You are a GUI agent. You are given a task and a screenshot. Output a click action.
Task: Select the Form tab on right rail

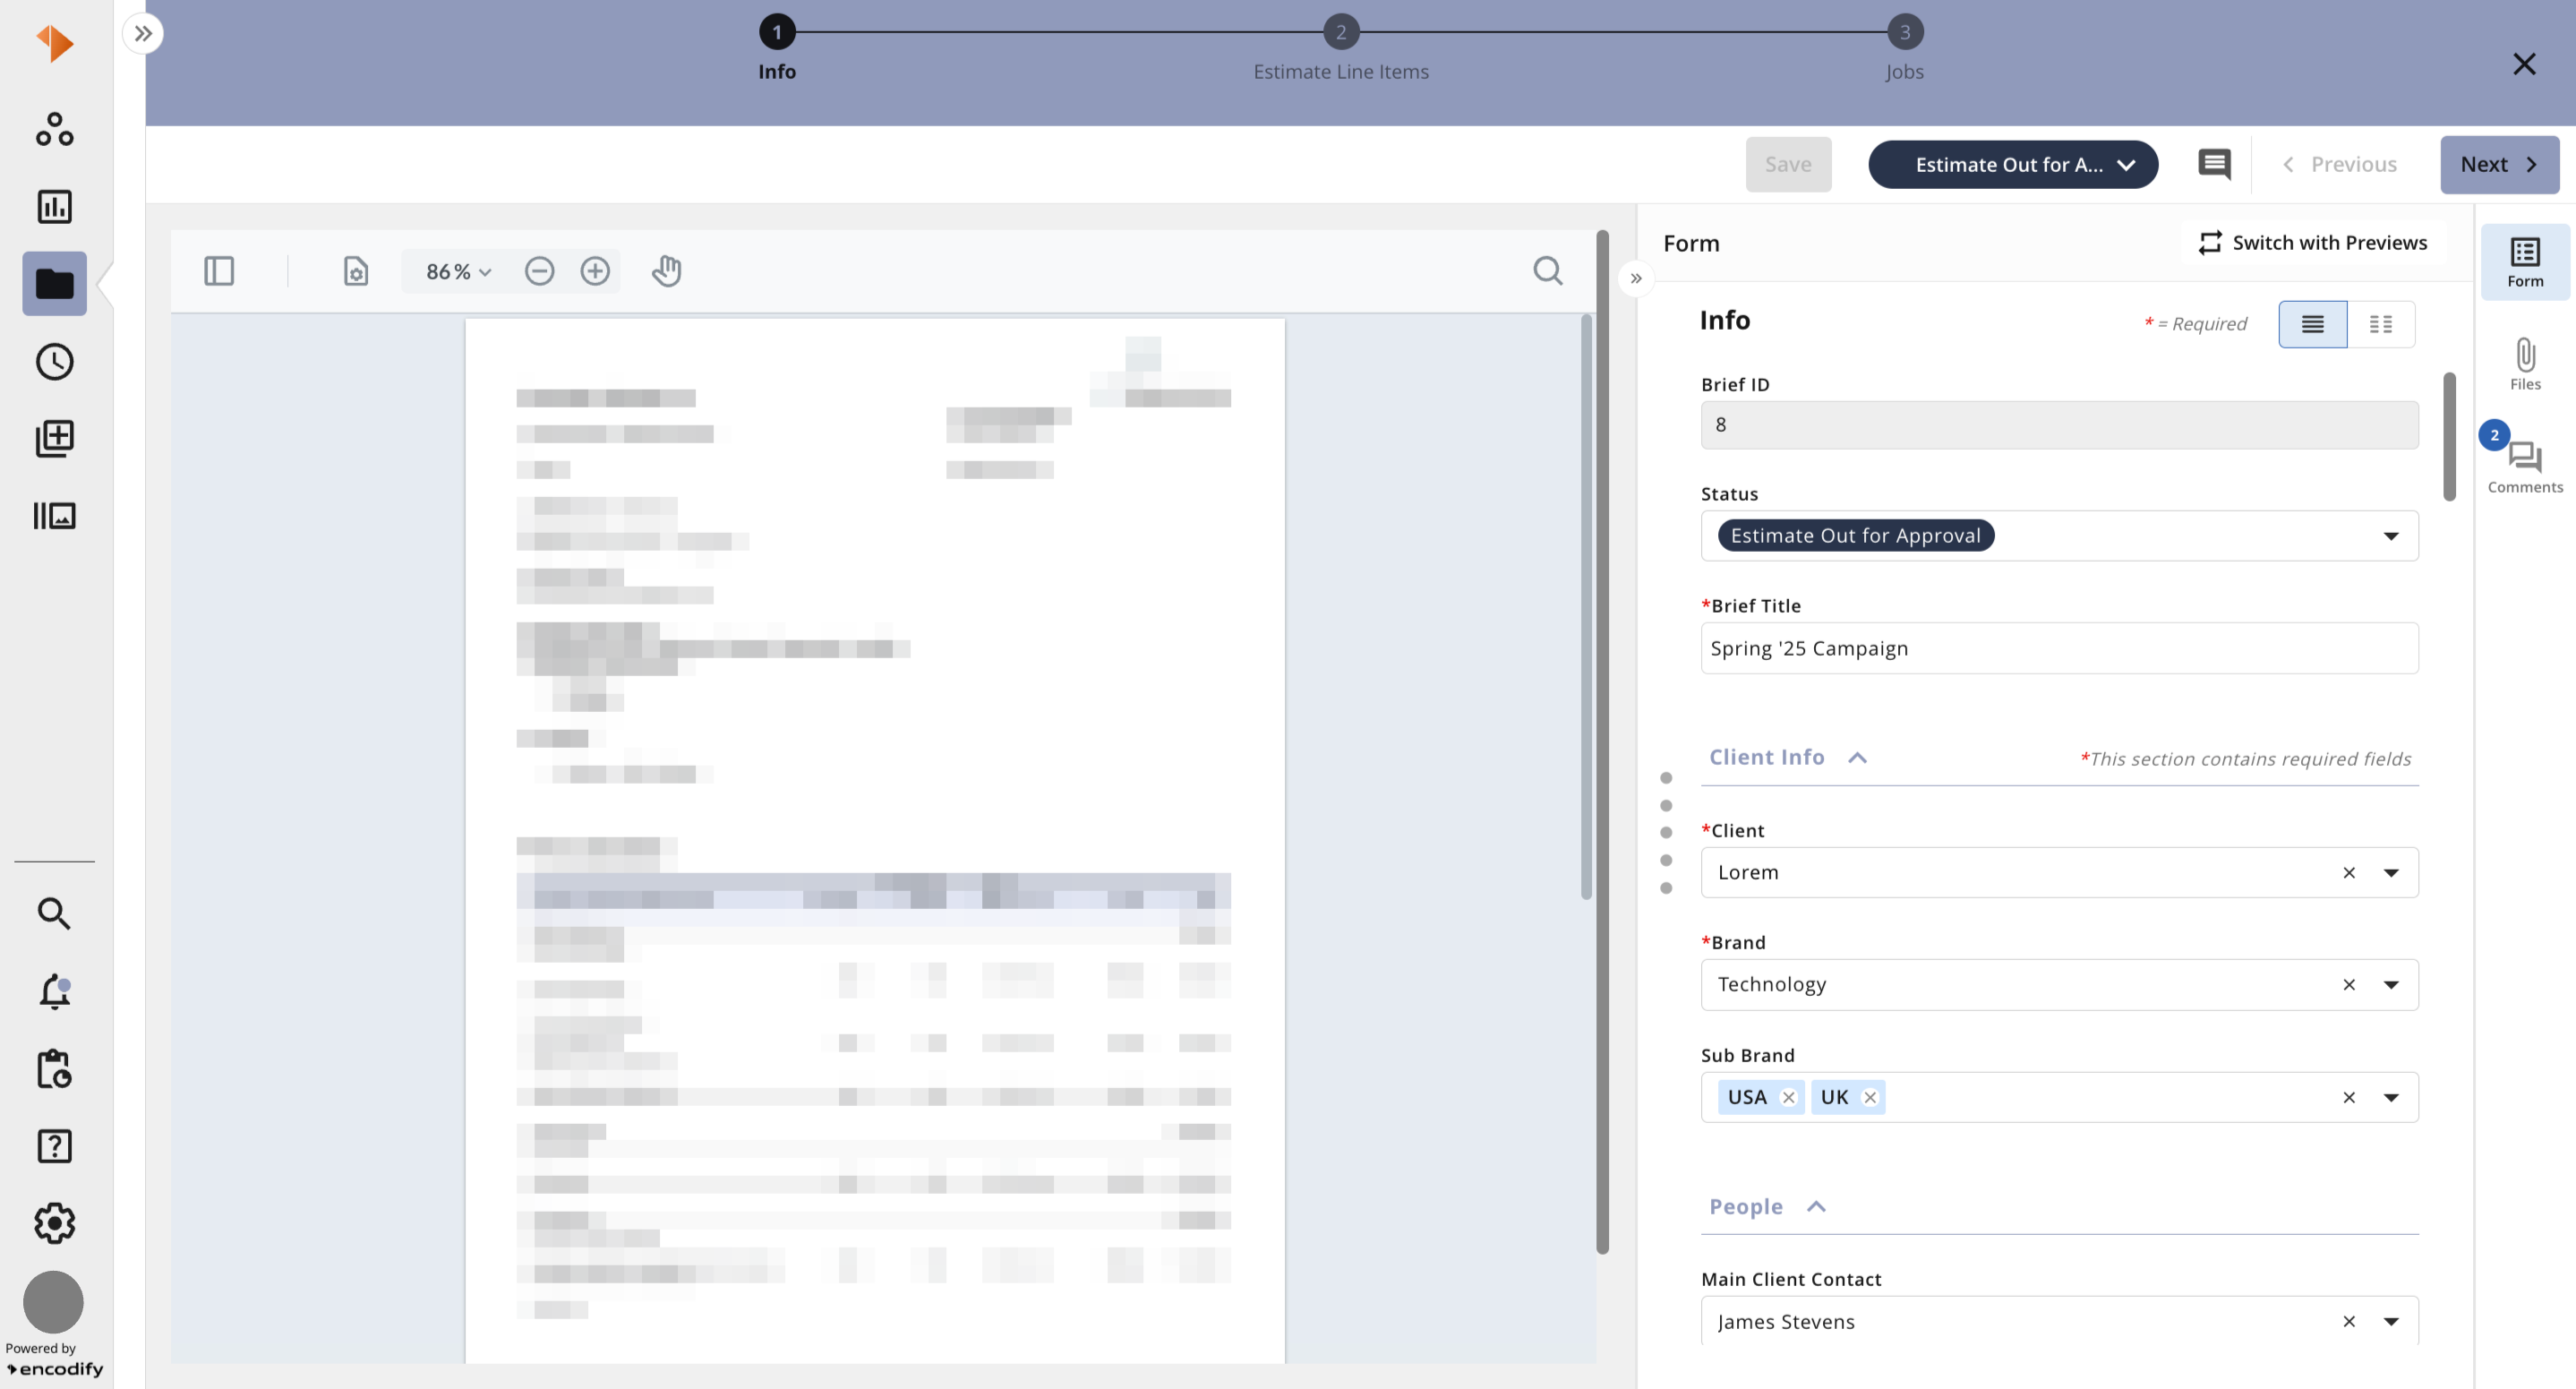pos(2524,262)
